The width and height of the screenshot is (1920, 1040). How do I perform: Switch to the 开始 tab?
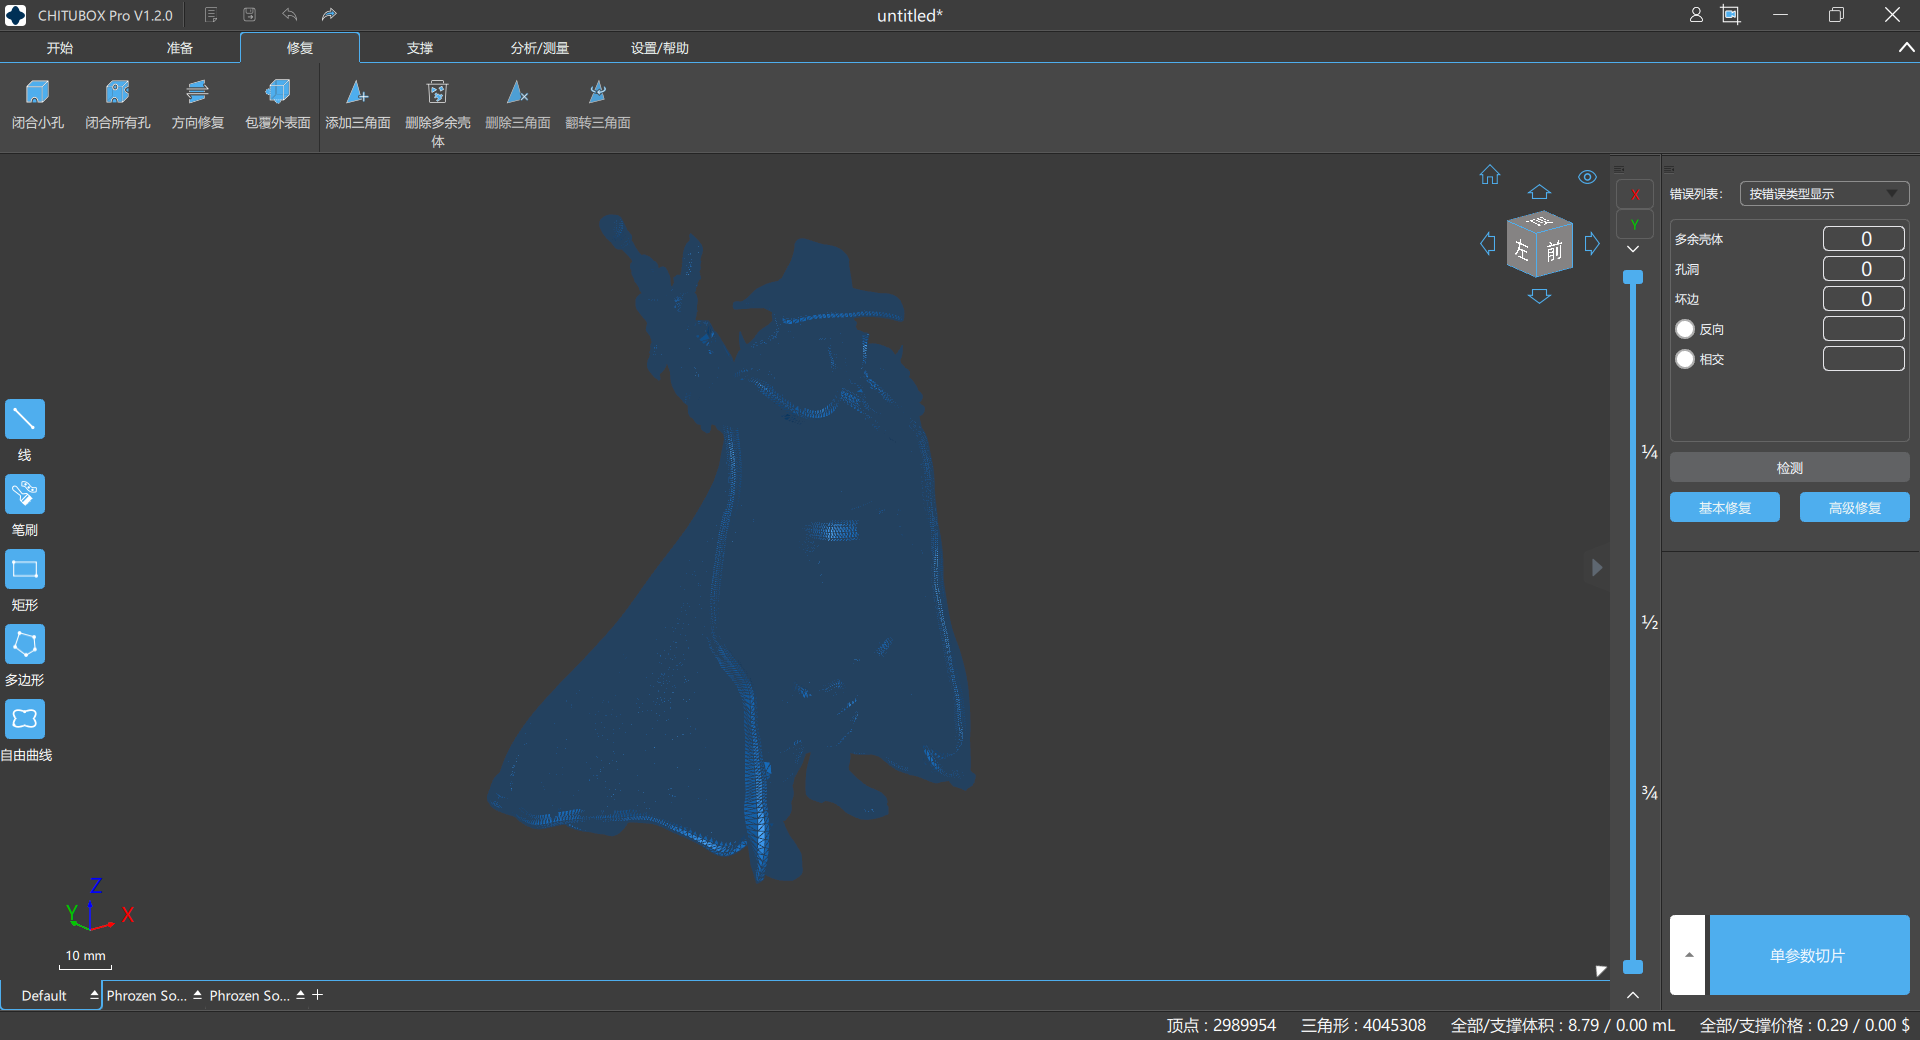(x=60, y=48)
